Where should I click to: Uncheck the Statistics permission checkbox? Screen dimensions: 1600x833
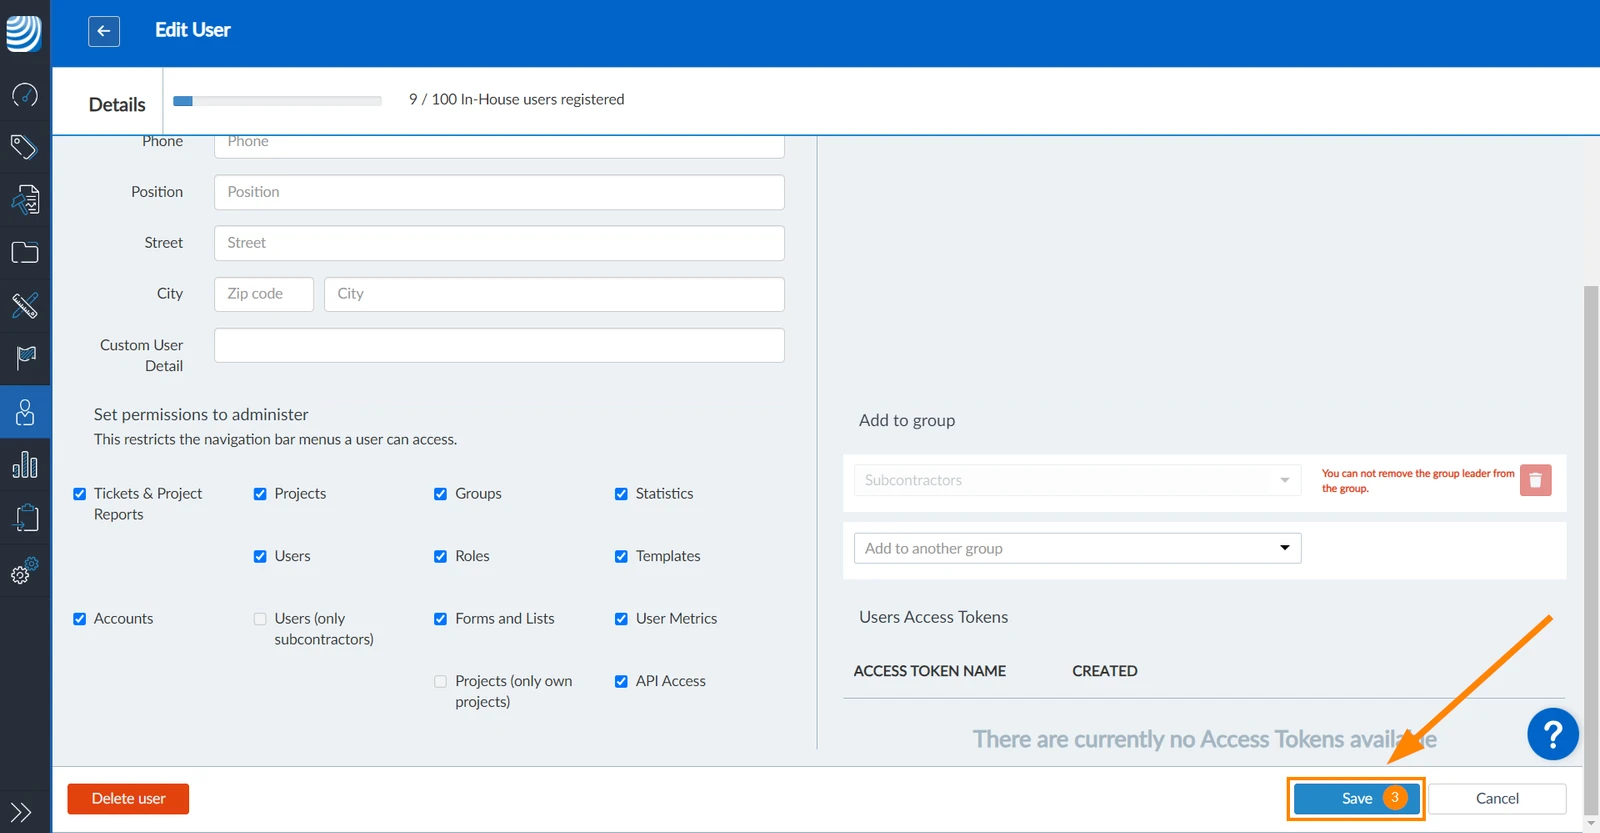point(621,494)
